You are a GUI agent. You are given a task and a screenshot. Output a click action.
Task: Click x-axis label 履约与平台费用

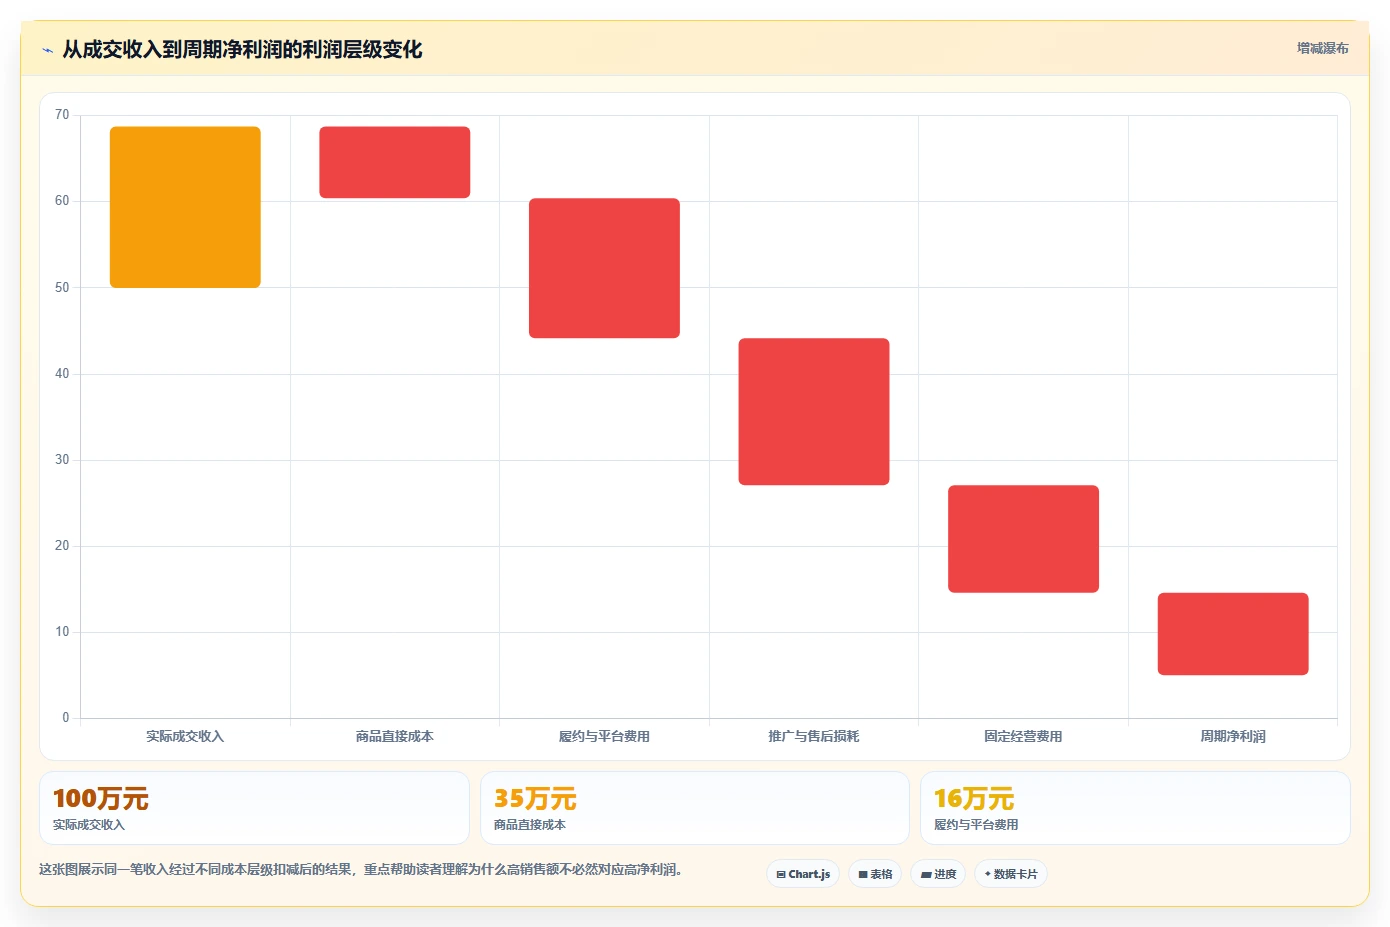click(604, 736)
